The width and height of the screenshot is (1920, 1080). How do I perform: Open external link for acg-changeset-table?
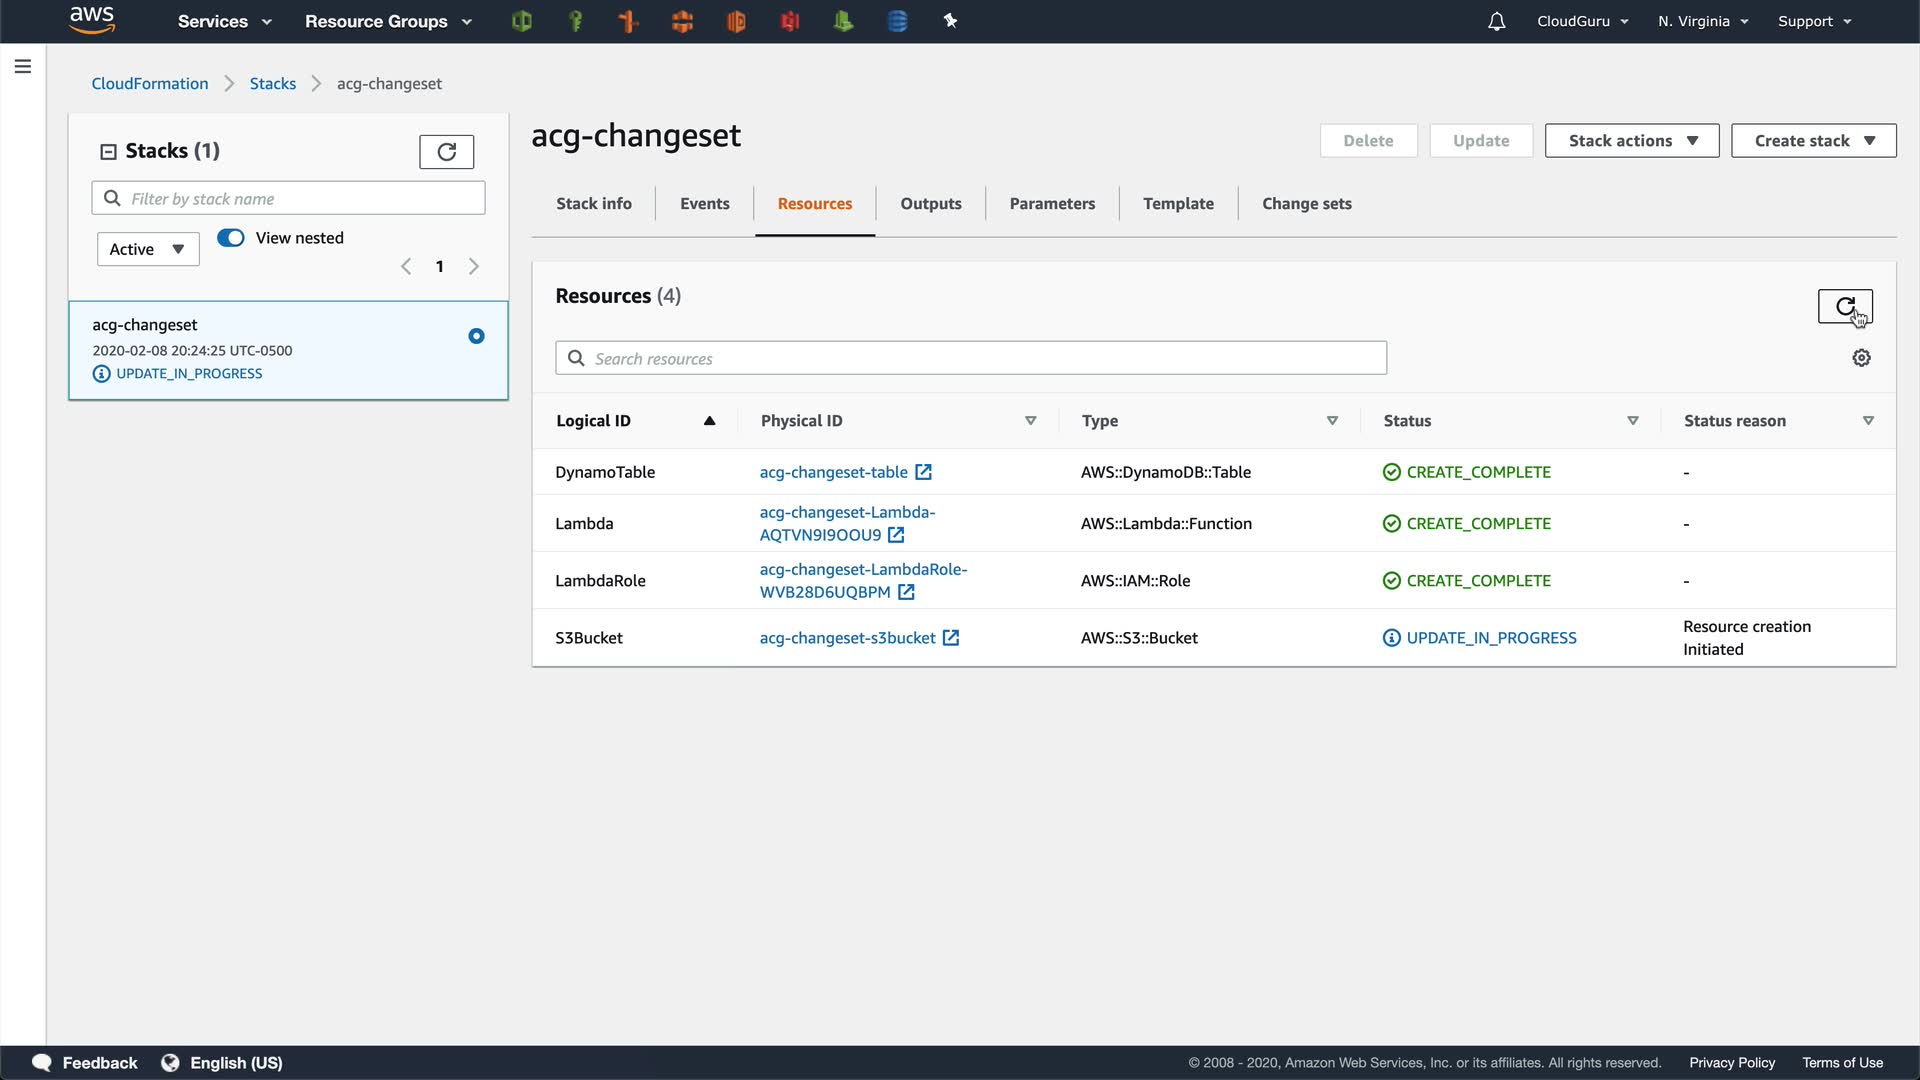(923, 472)
